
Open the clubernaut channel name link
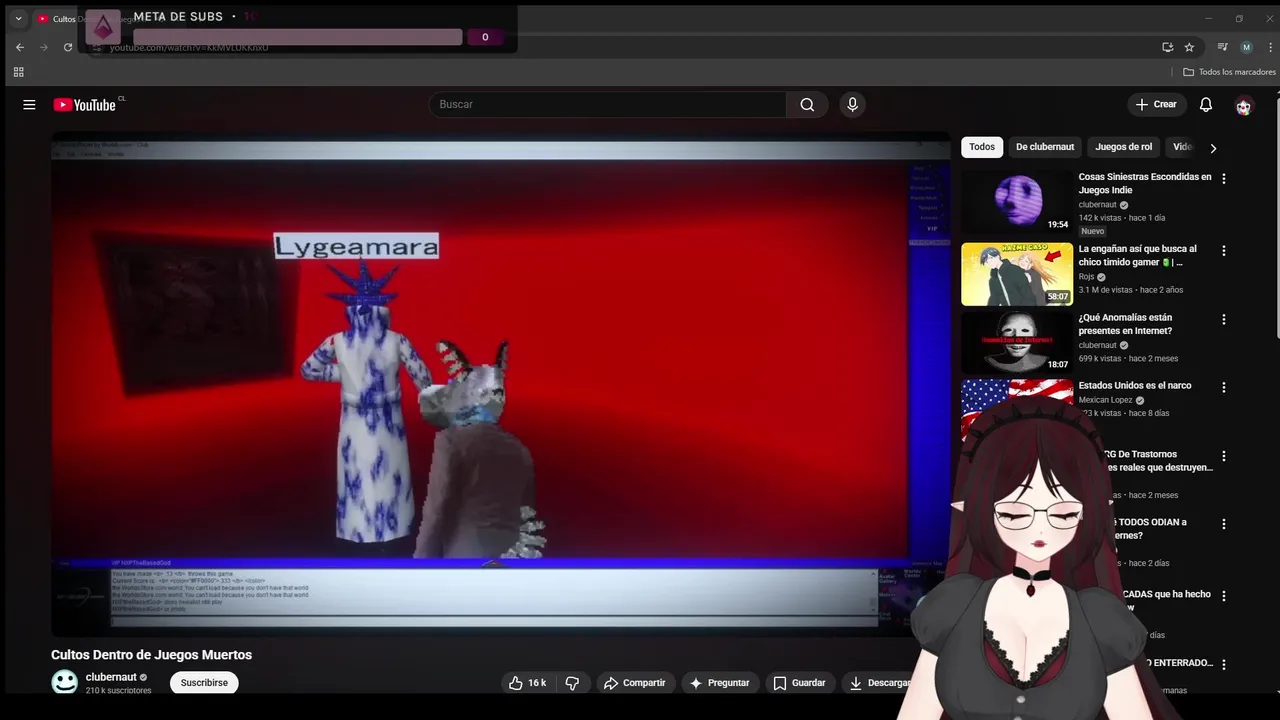point(111,677)
